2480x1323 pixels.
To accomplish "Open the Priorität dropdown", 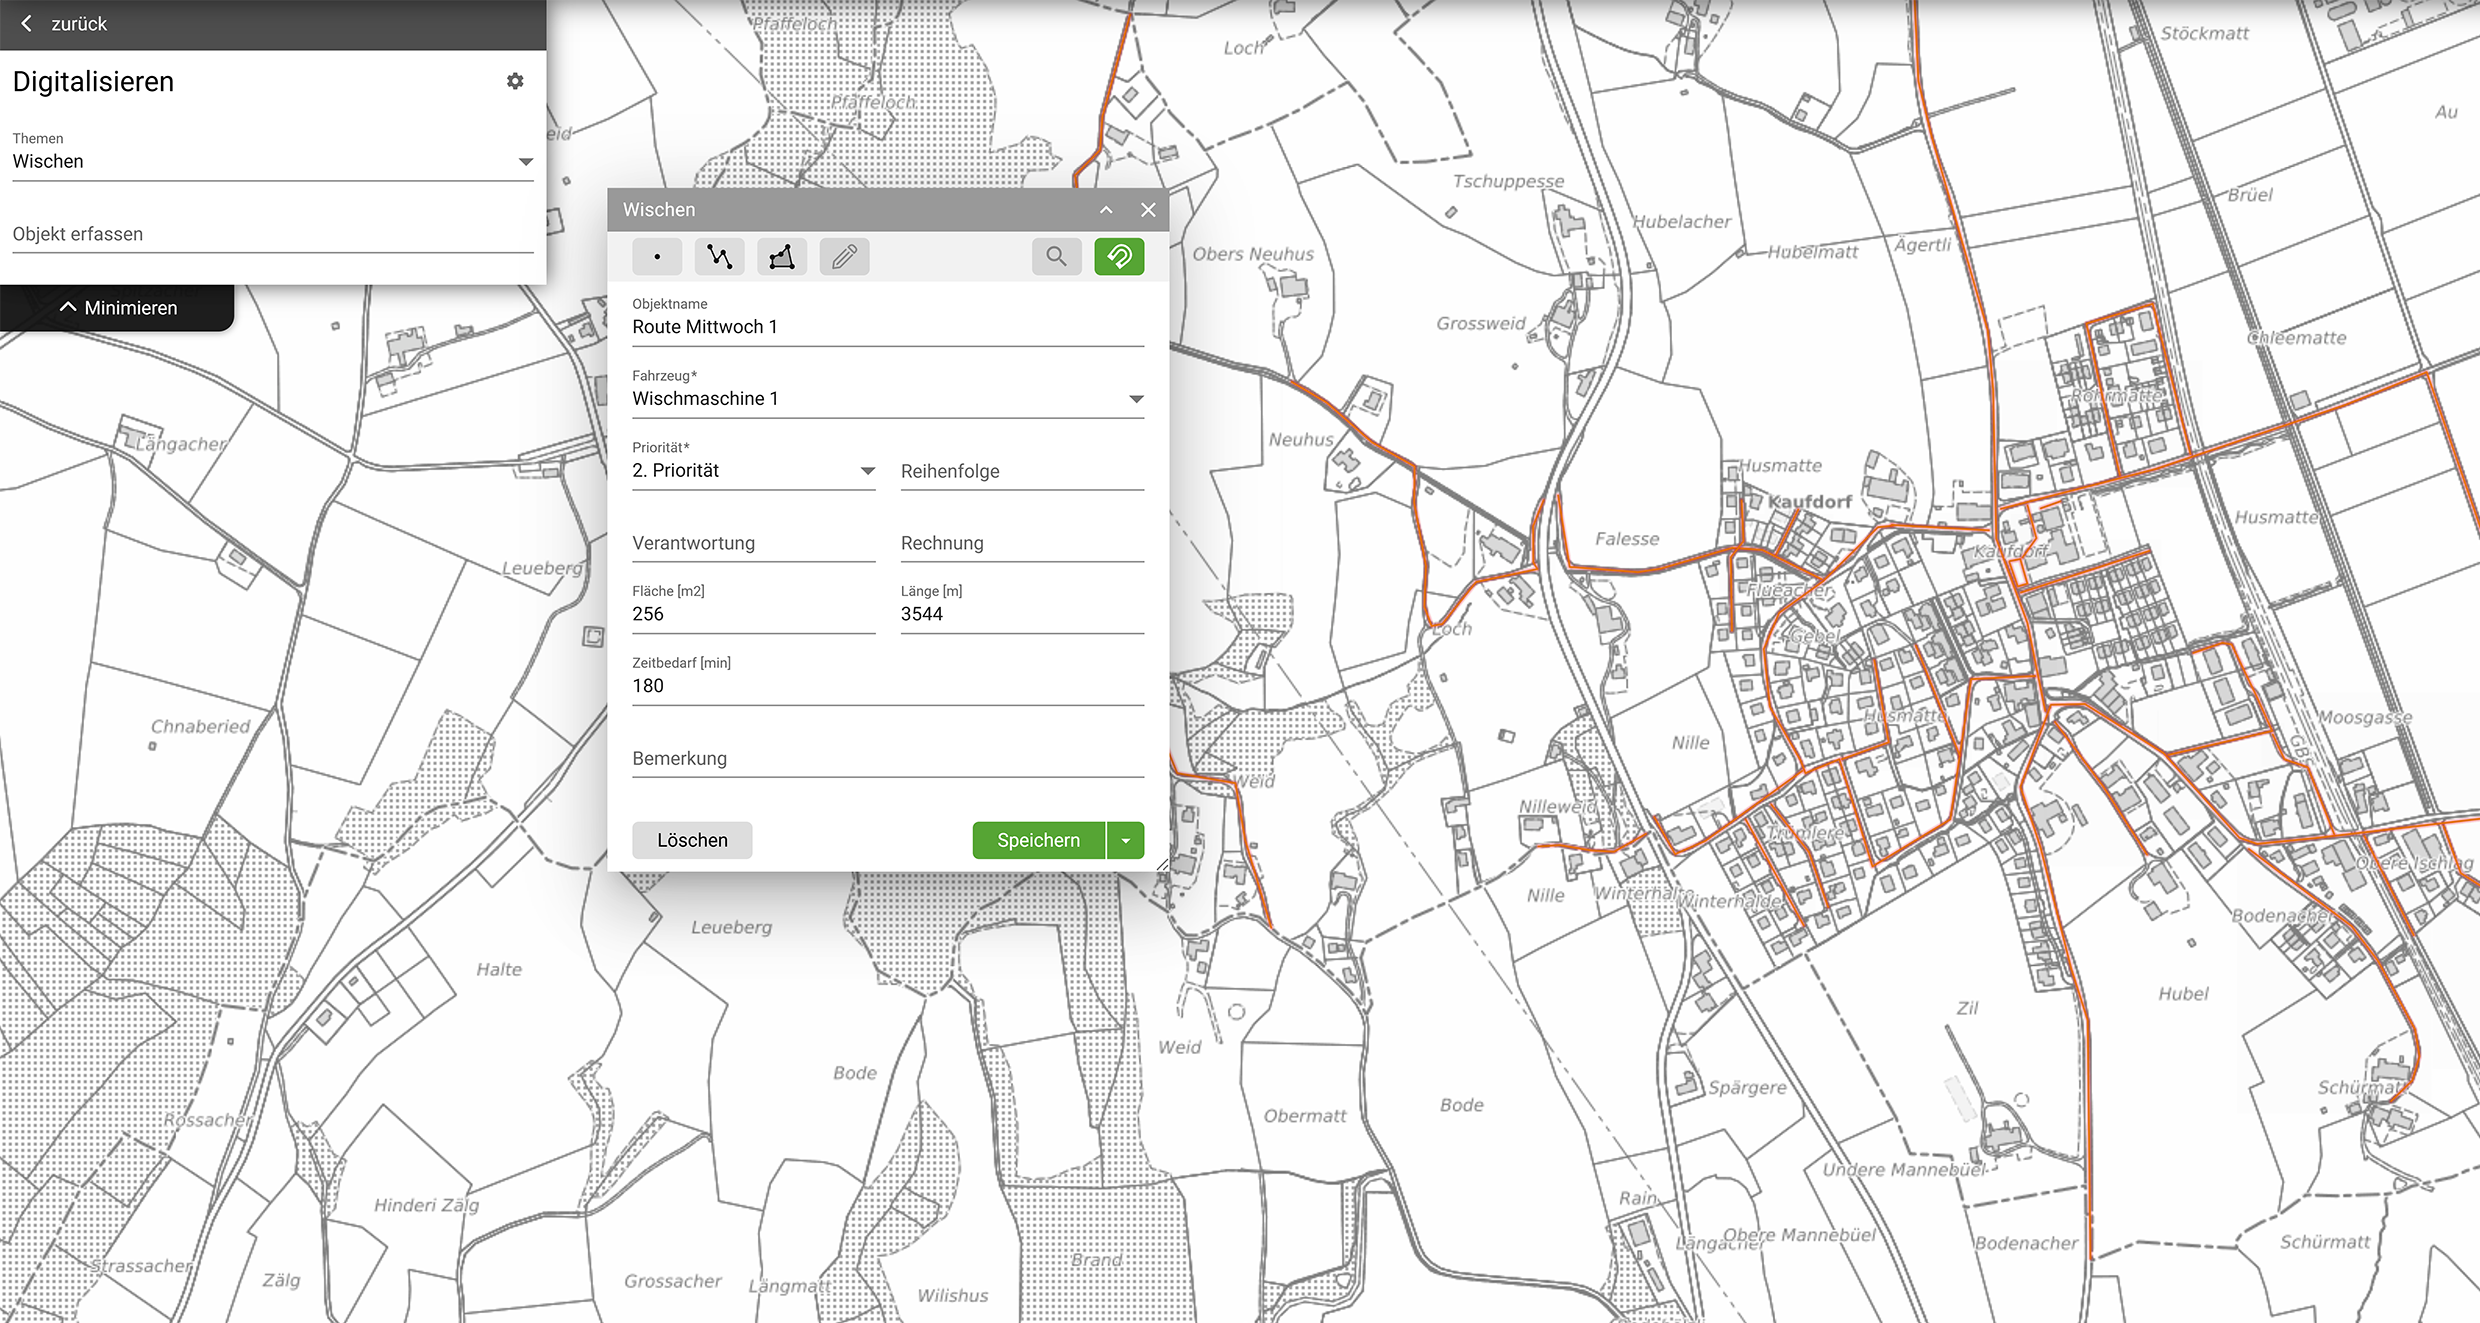I will [867, 471].
